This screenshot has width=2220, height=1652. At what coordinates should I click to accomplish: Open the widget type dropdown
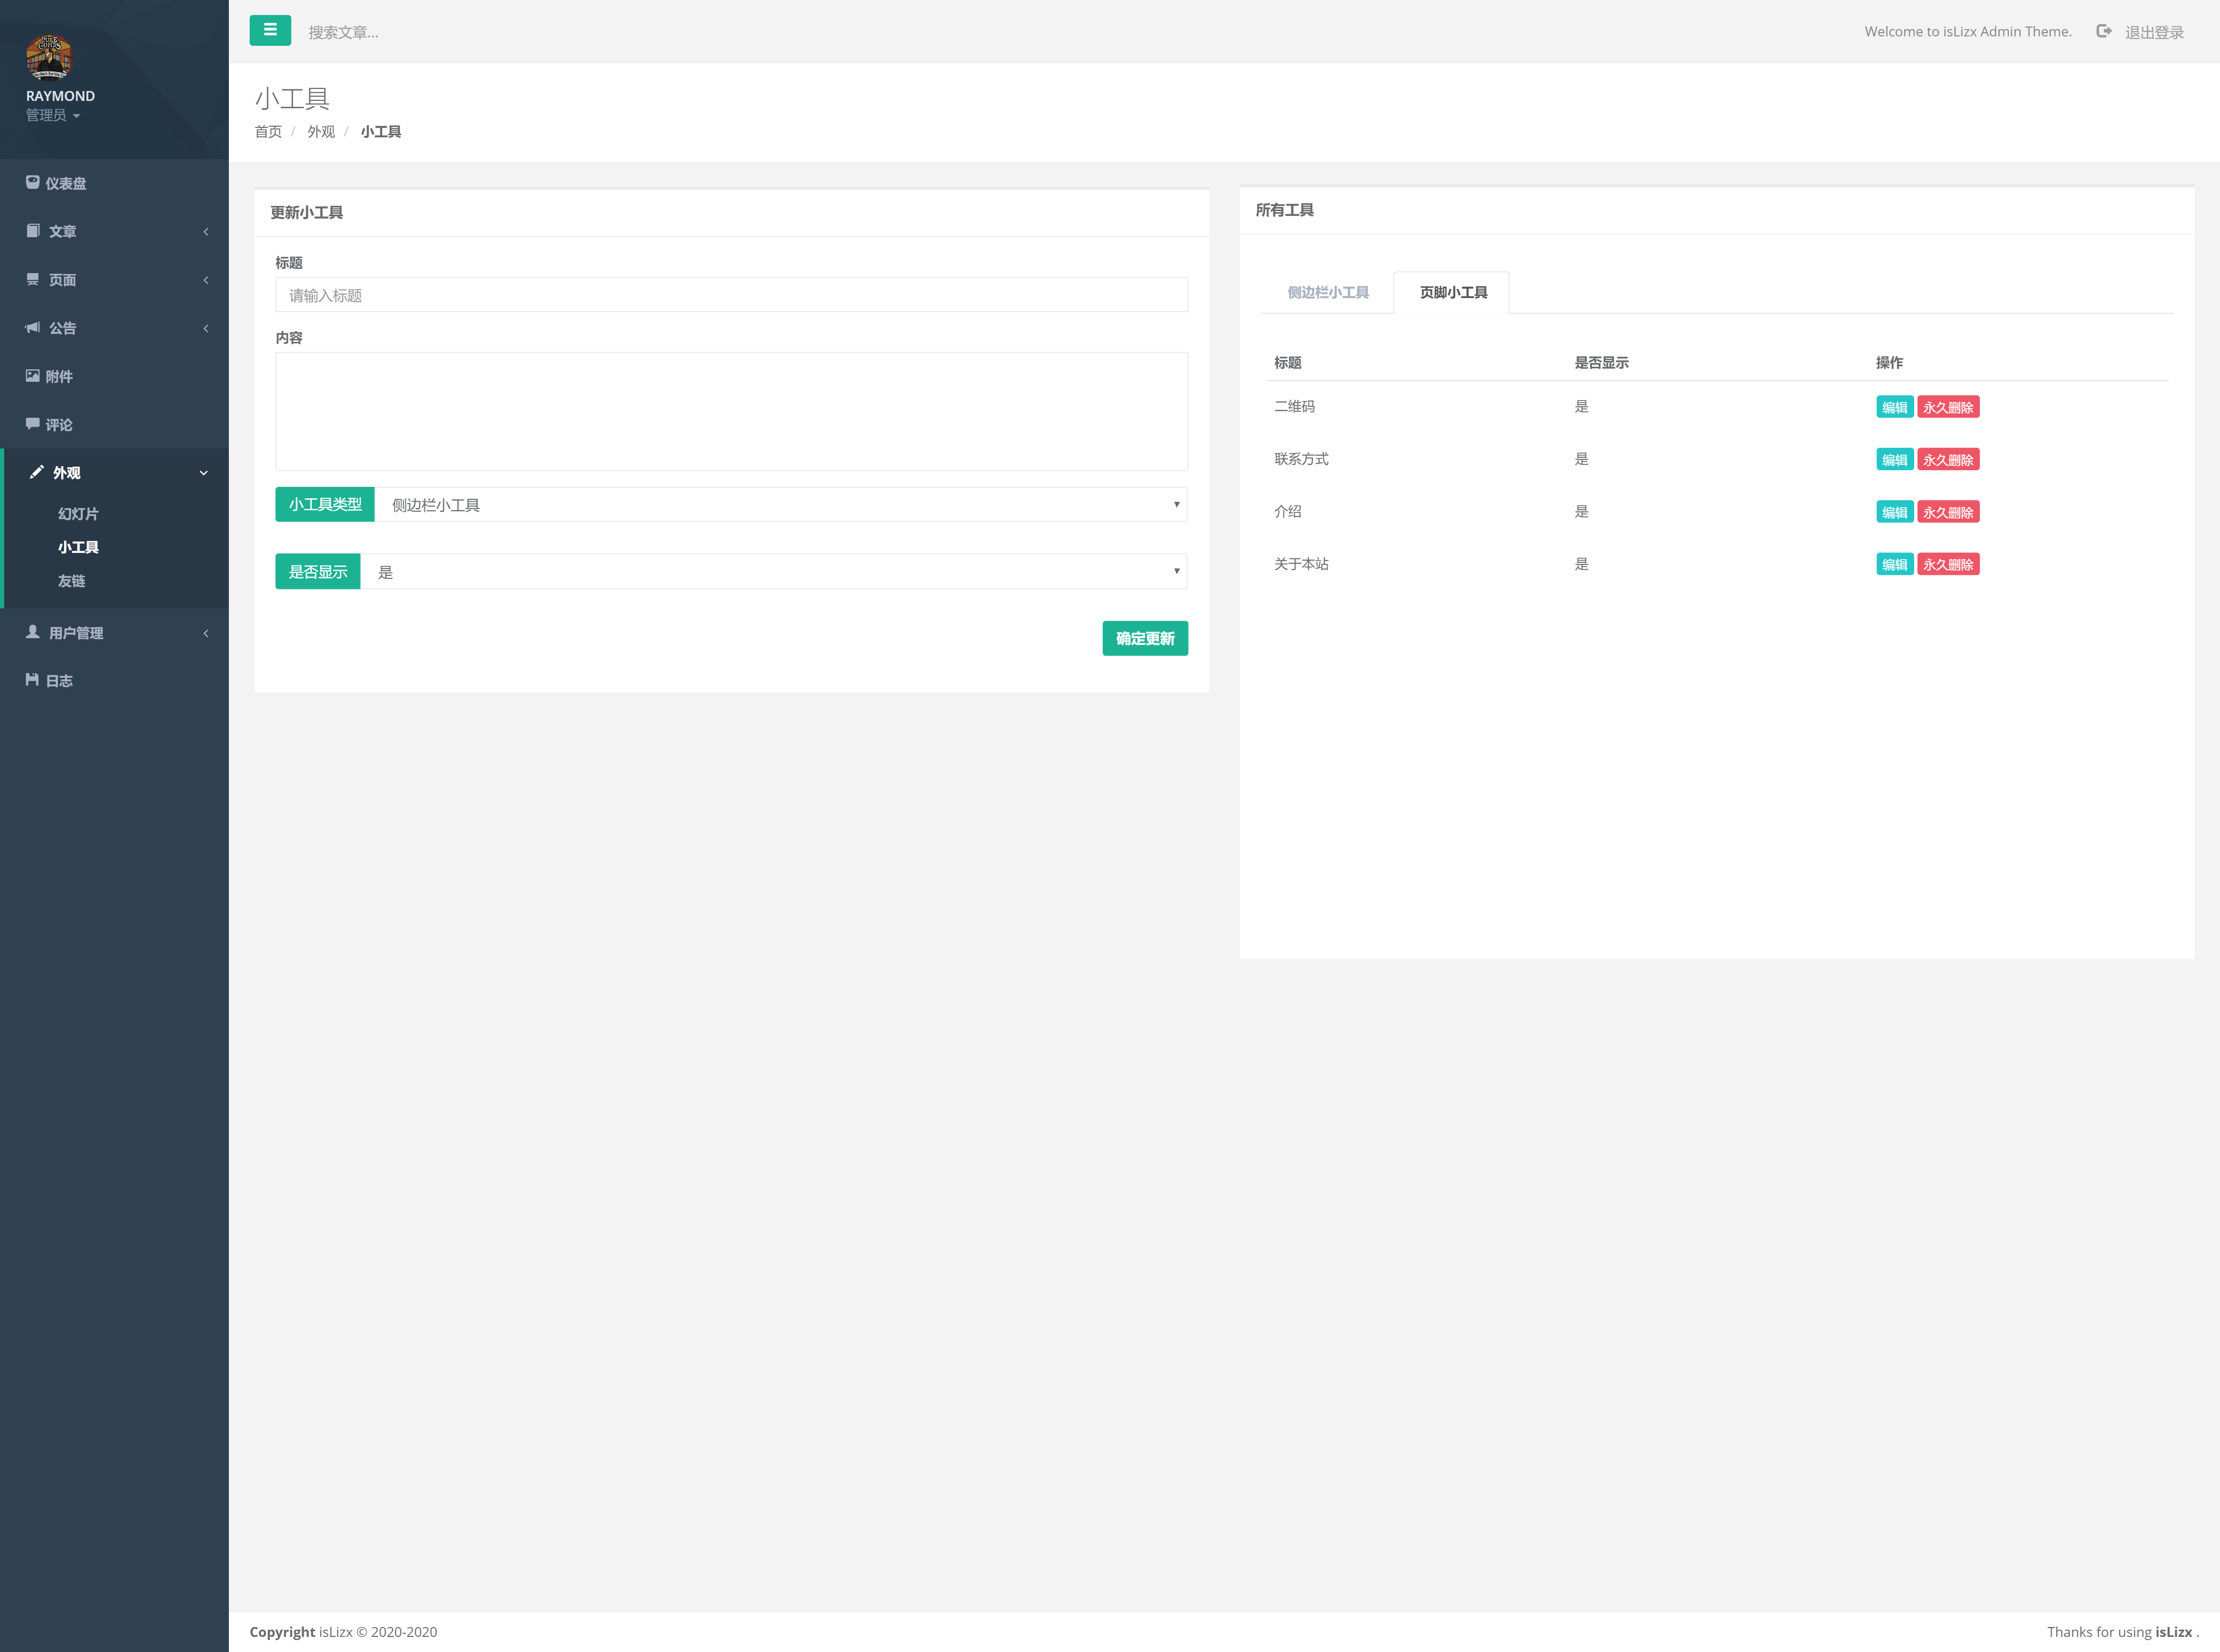[780, 505]
